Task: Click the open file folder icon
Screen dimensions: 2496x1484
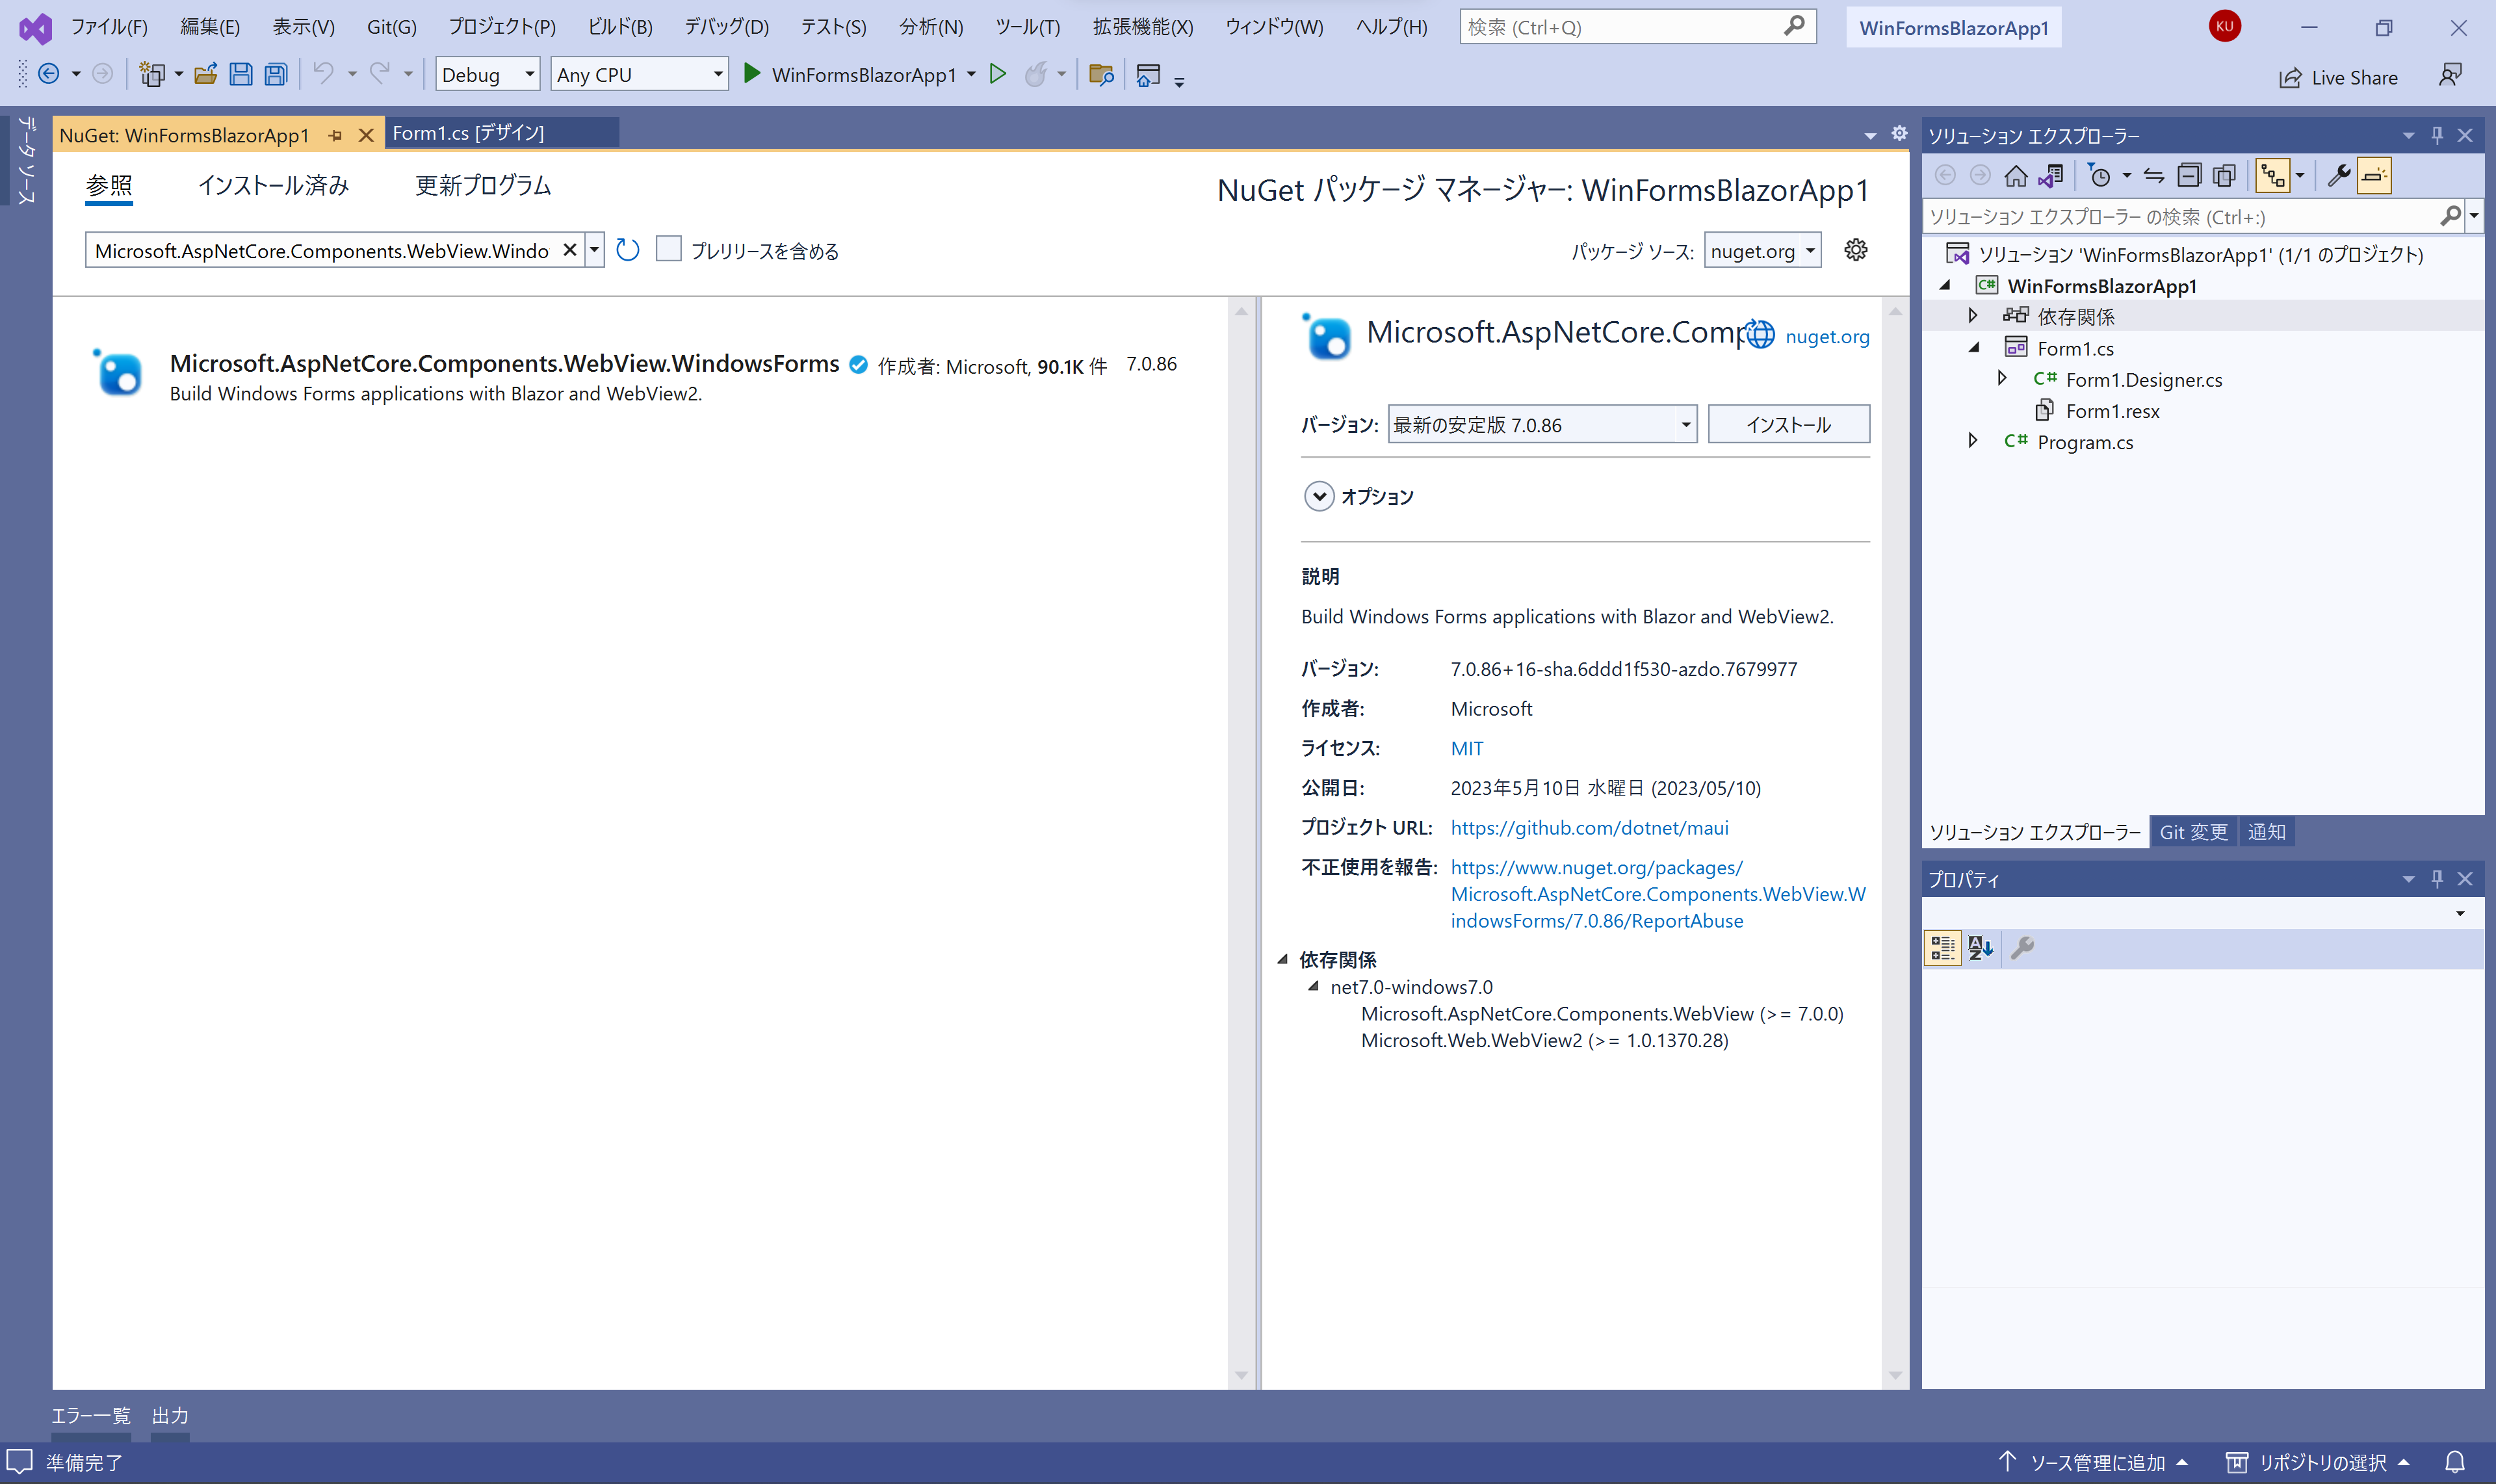Action: pos(206,74)
